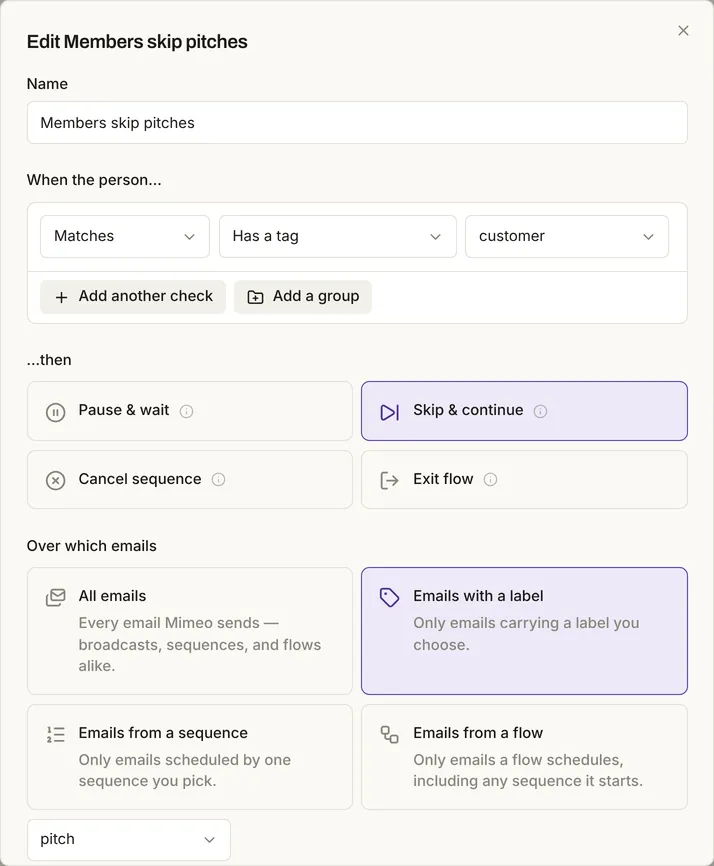This screenshot has height=866, width=714.
Task: Select the Exit flow option
Action: [x=524, y=479]
